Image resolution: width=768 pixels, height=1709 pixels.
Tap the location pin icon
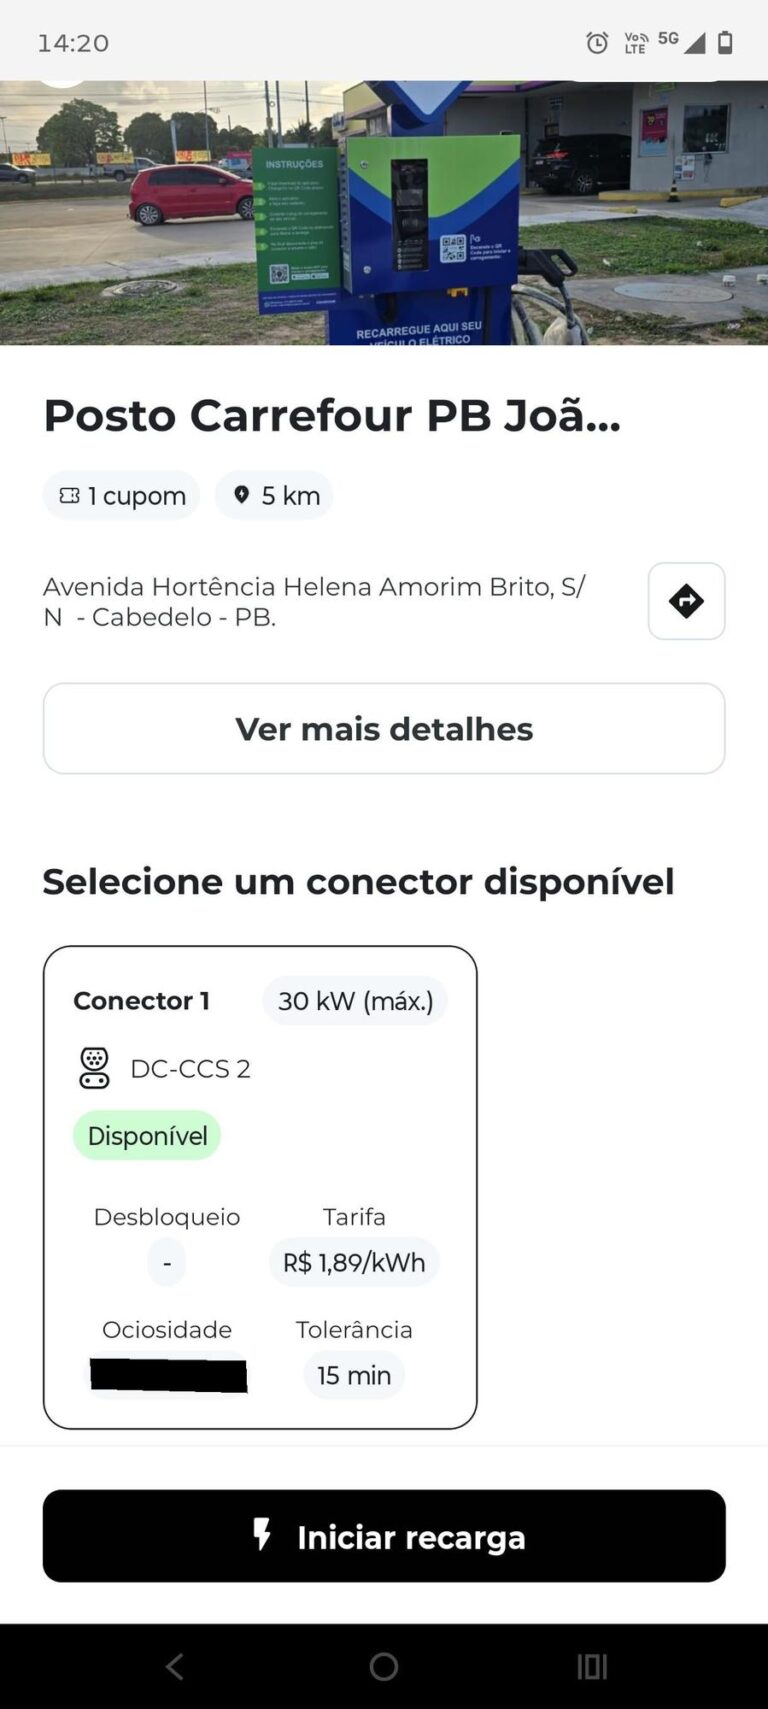point(241,494)
